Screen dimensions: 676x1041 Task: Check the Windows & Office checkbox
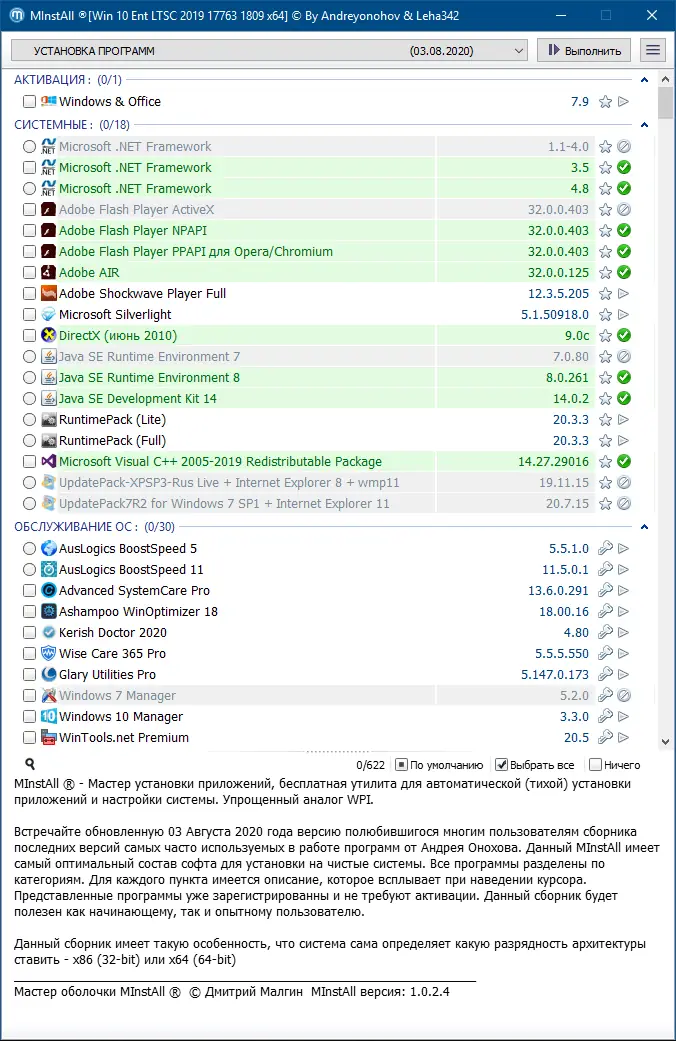[29, 102]
